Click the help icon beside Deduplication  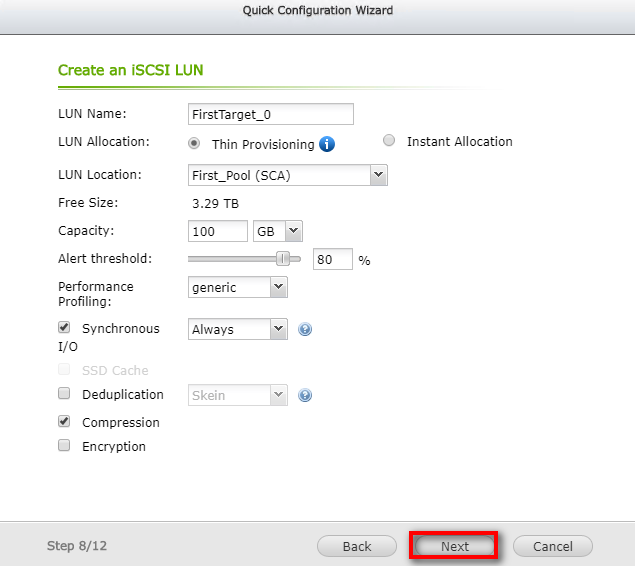click(306, 395)
